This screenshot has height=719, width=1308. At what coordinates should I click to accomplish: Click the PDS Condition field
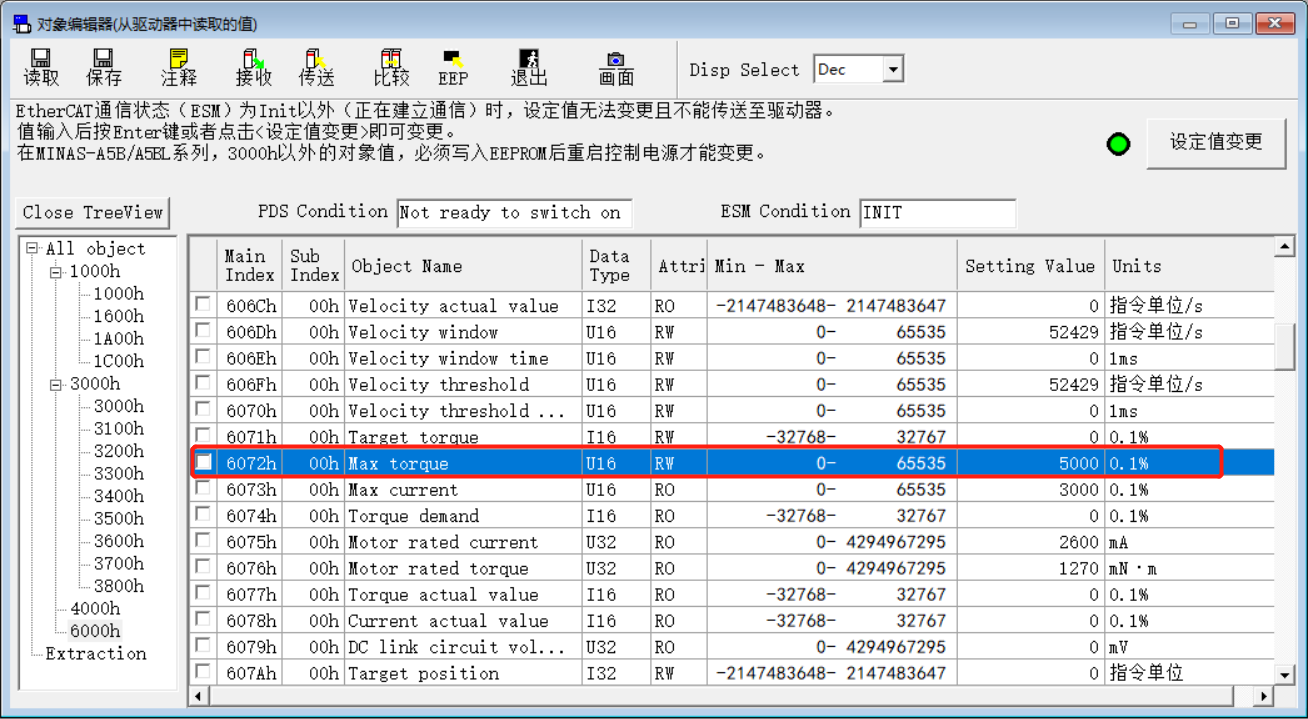pyautogui.click(x=514, y=212)
